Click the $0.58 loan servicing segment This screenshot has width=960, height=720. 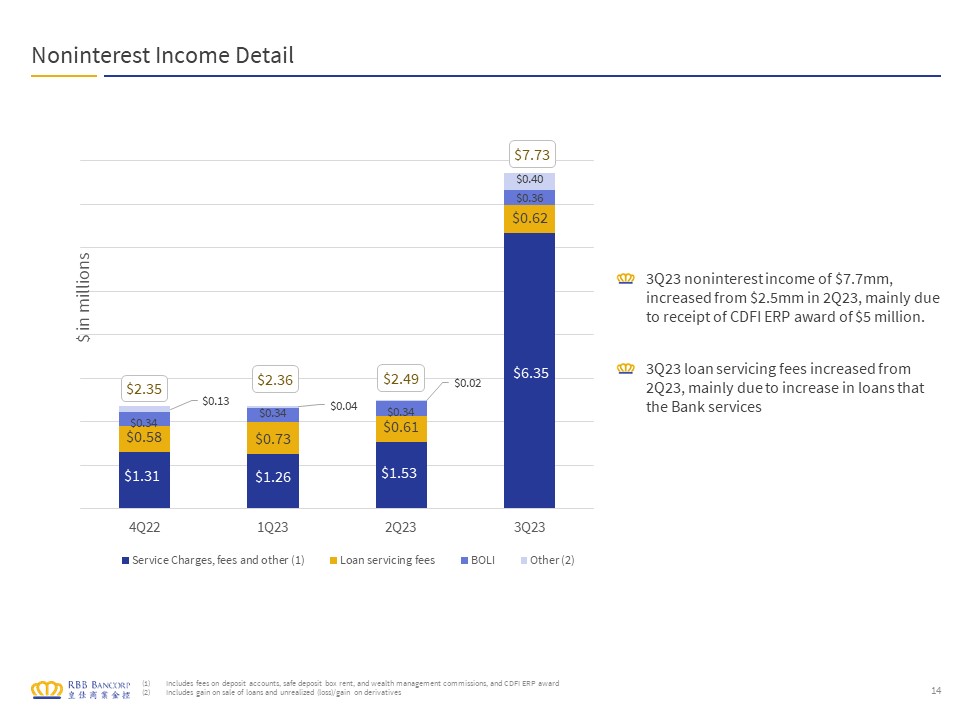click(x=144, y=438)
